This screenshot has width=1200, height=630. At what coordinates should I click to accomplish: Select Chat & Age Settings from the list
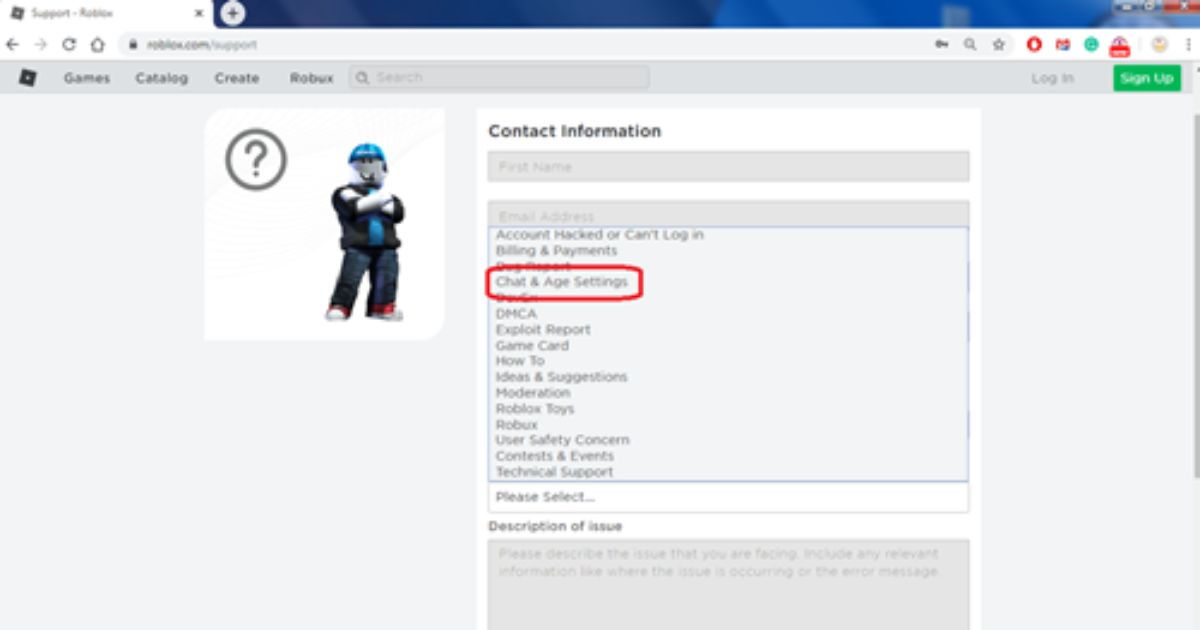pos(562,282)
